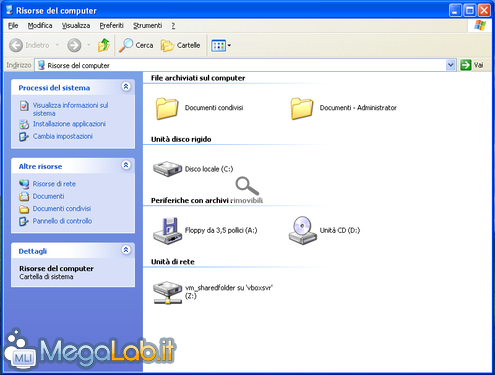Image resolution: width=495 pixels, height=375 pixels.
Task: Select Floppy da 3,5 pollici (A:) label
Action: [221, 230]
